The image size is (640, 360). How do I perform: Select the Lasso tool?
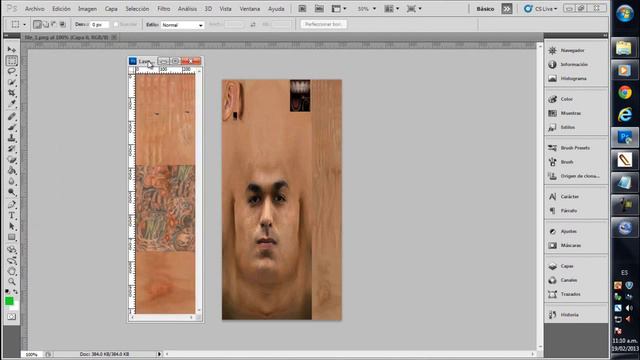coord(11,72)
